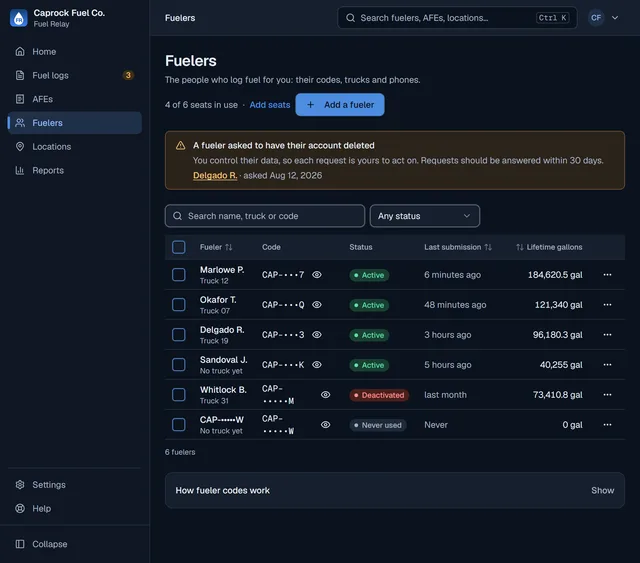
Task: Open row actions menu for Delgado R.
Action: [x=607, y=335]
